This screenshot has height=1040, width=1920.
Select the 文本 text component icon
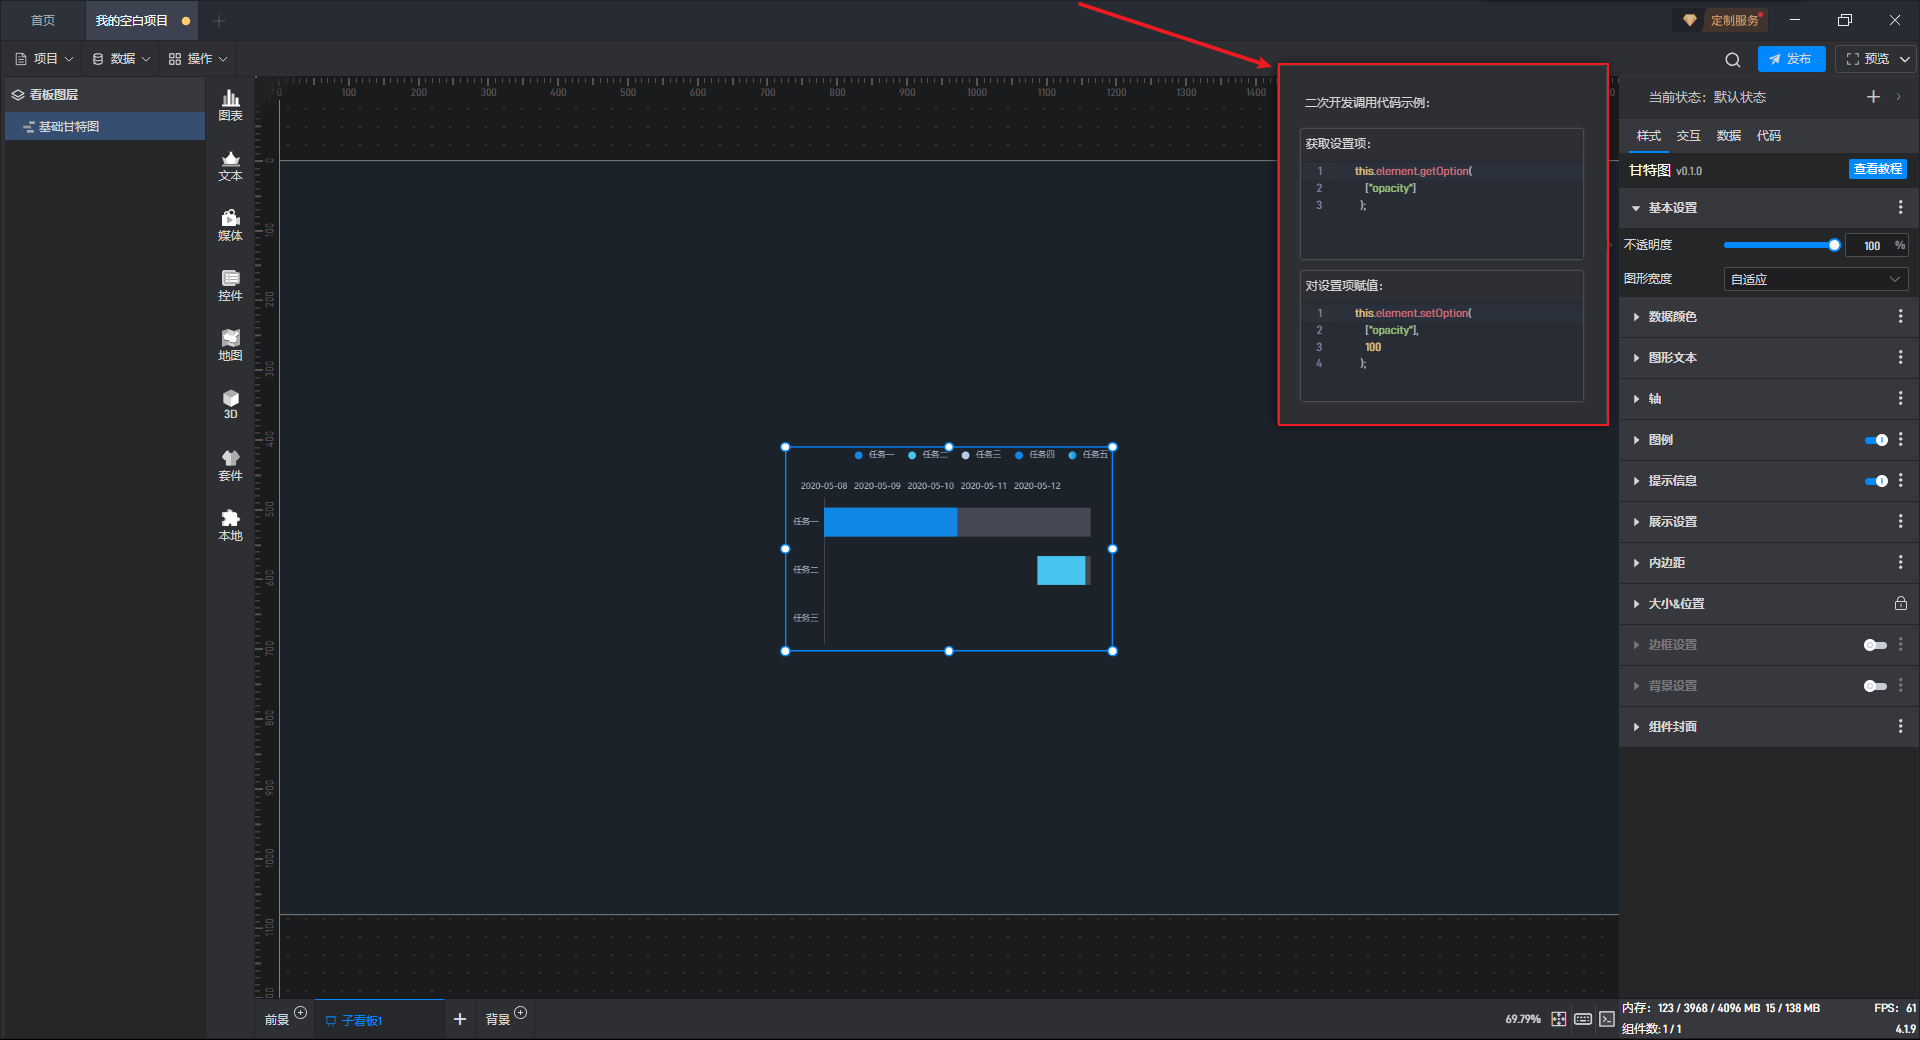230,165
